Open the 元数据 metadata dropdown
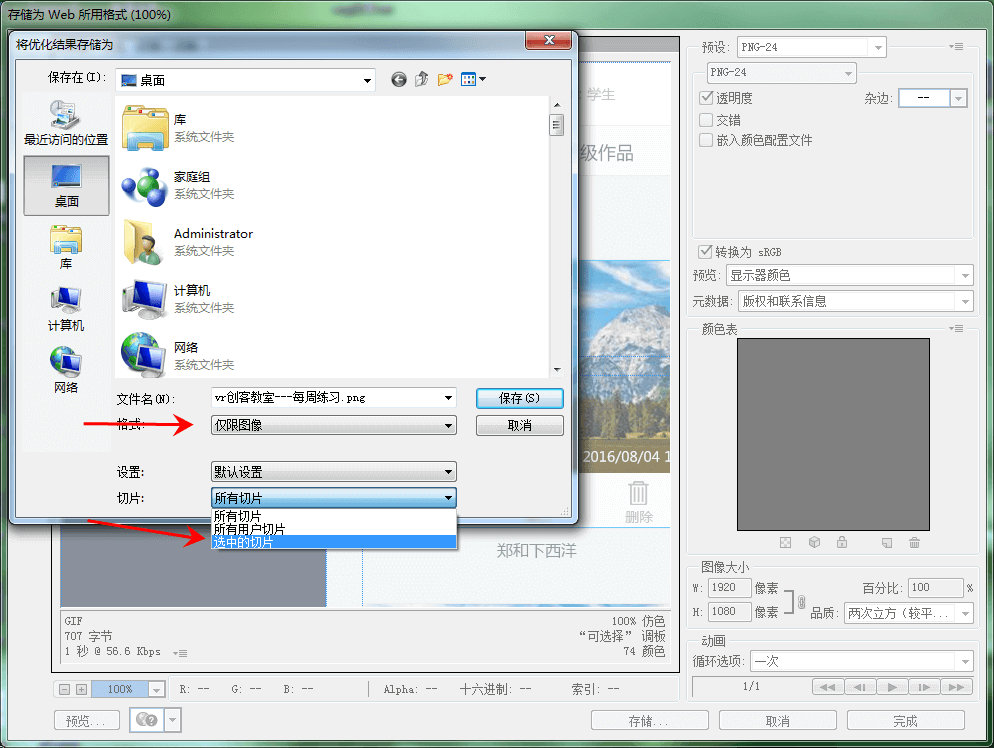 click(x=856, y=301)
